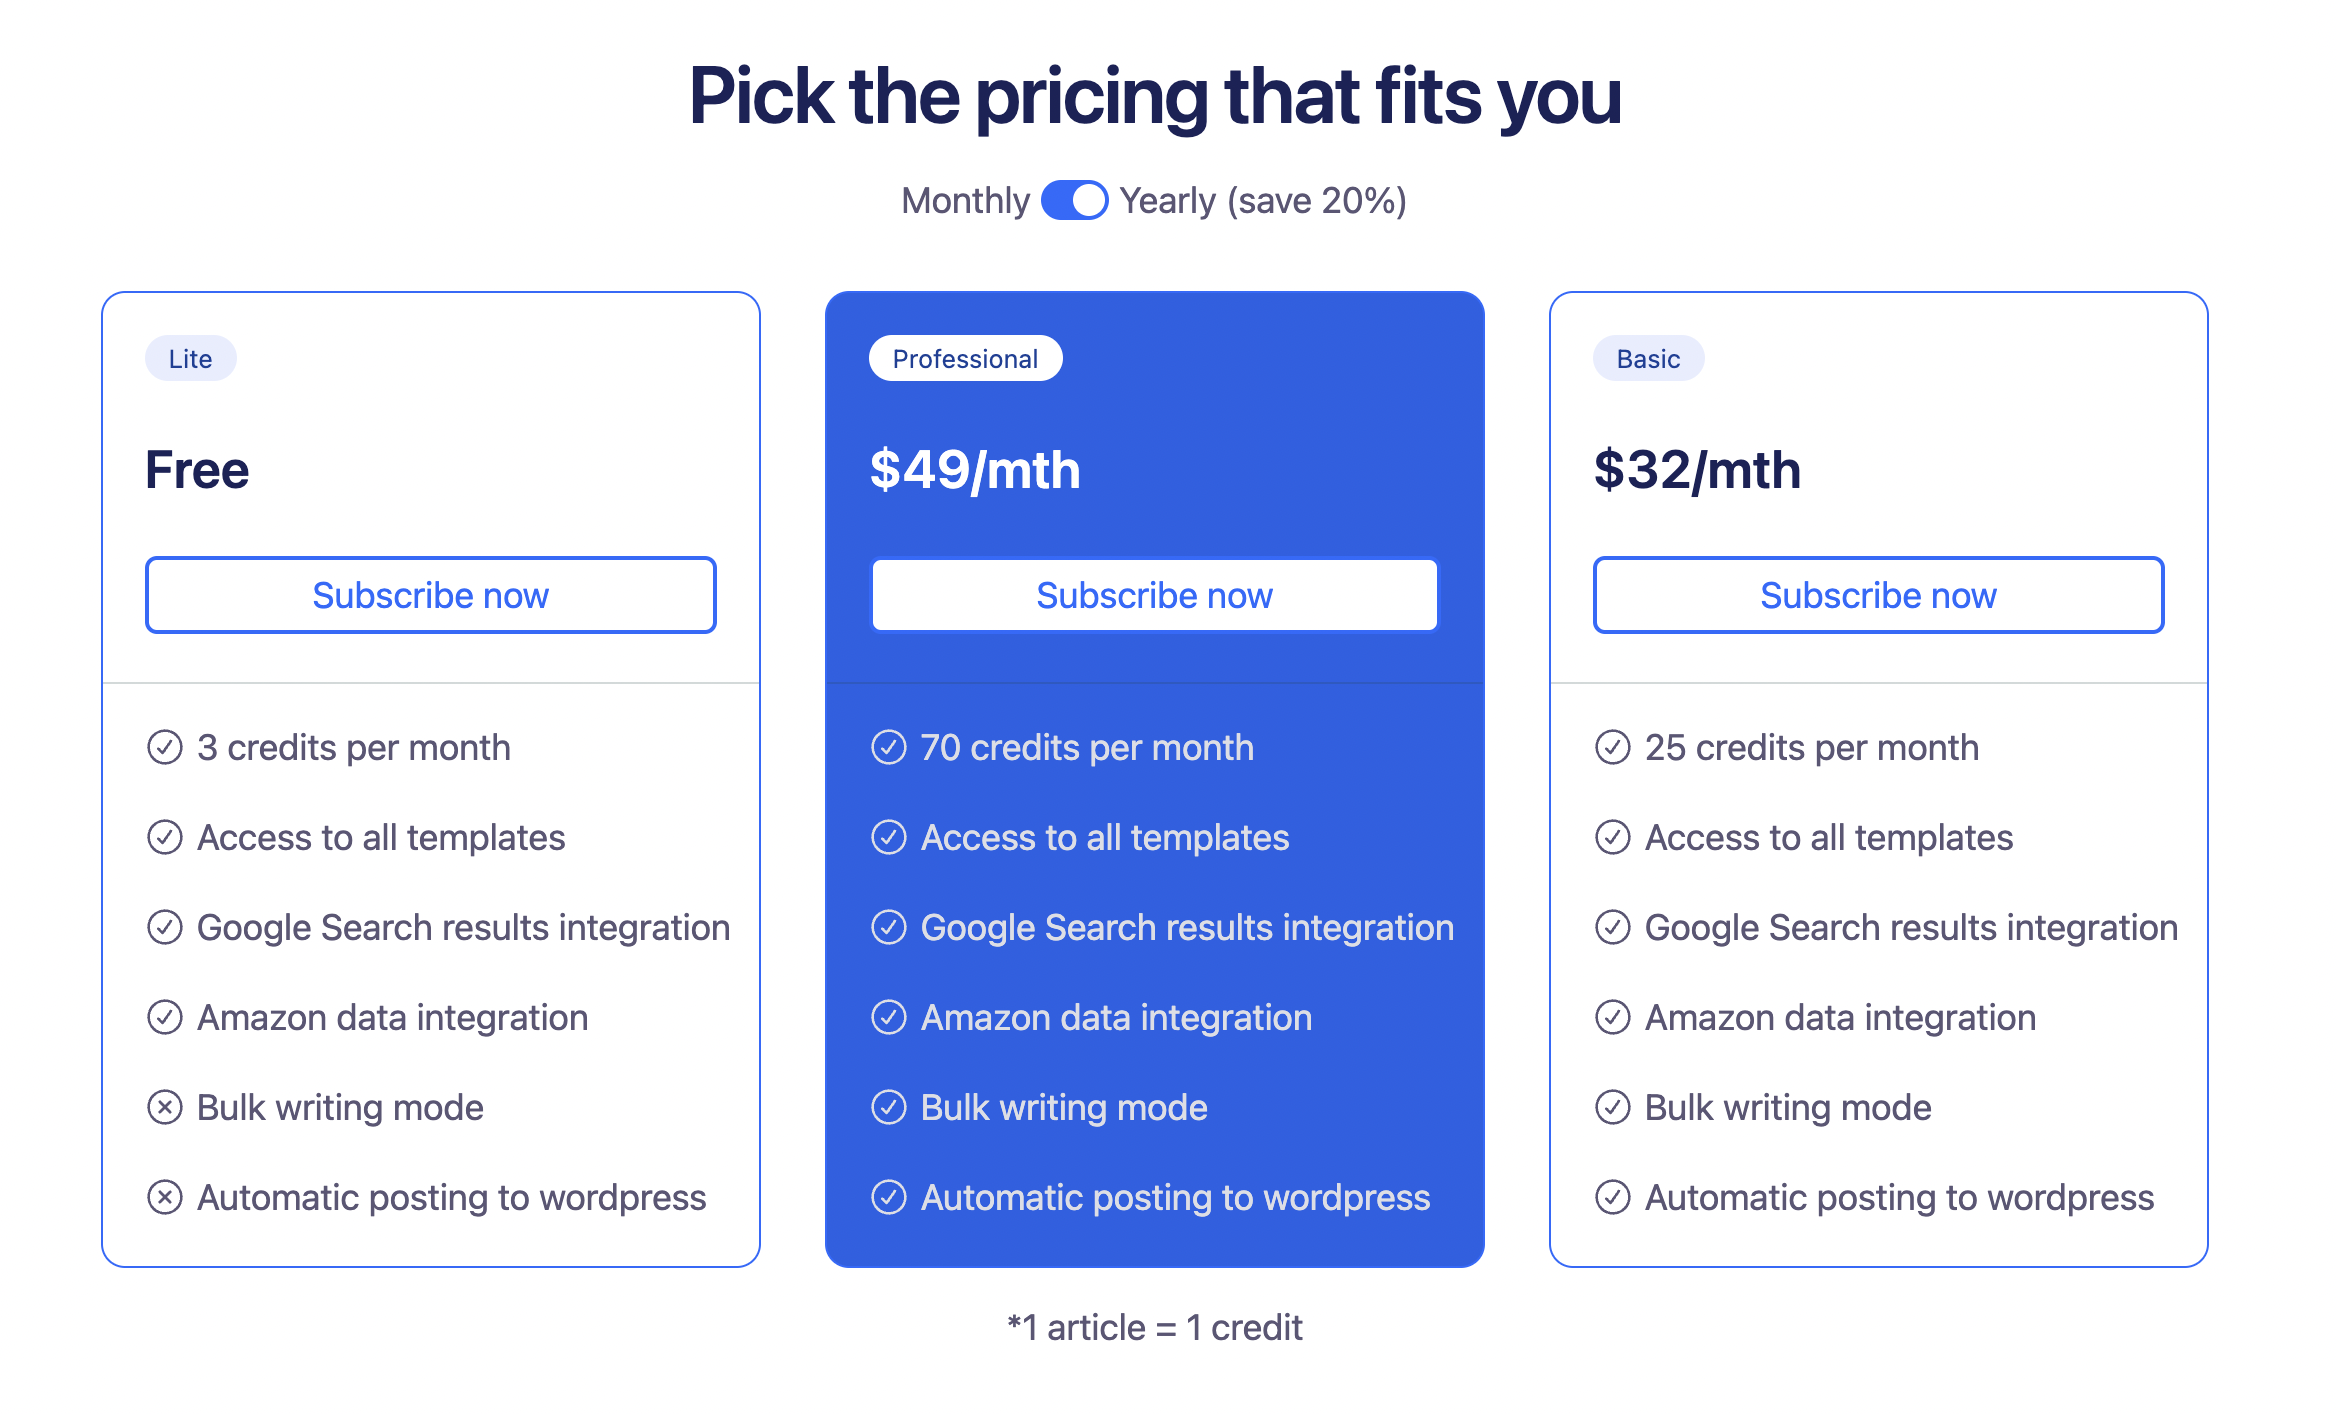Click check icon beside 25 credits per month
This screenshot has width=2336, height=1414.
[x=1613, y=747]
